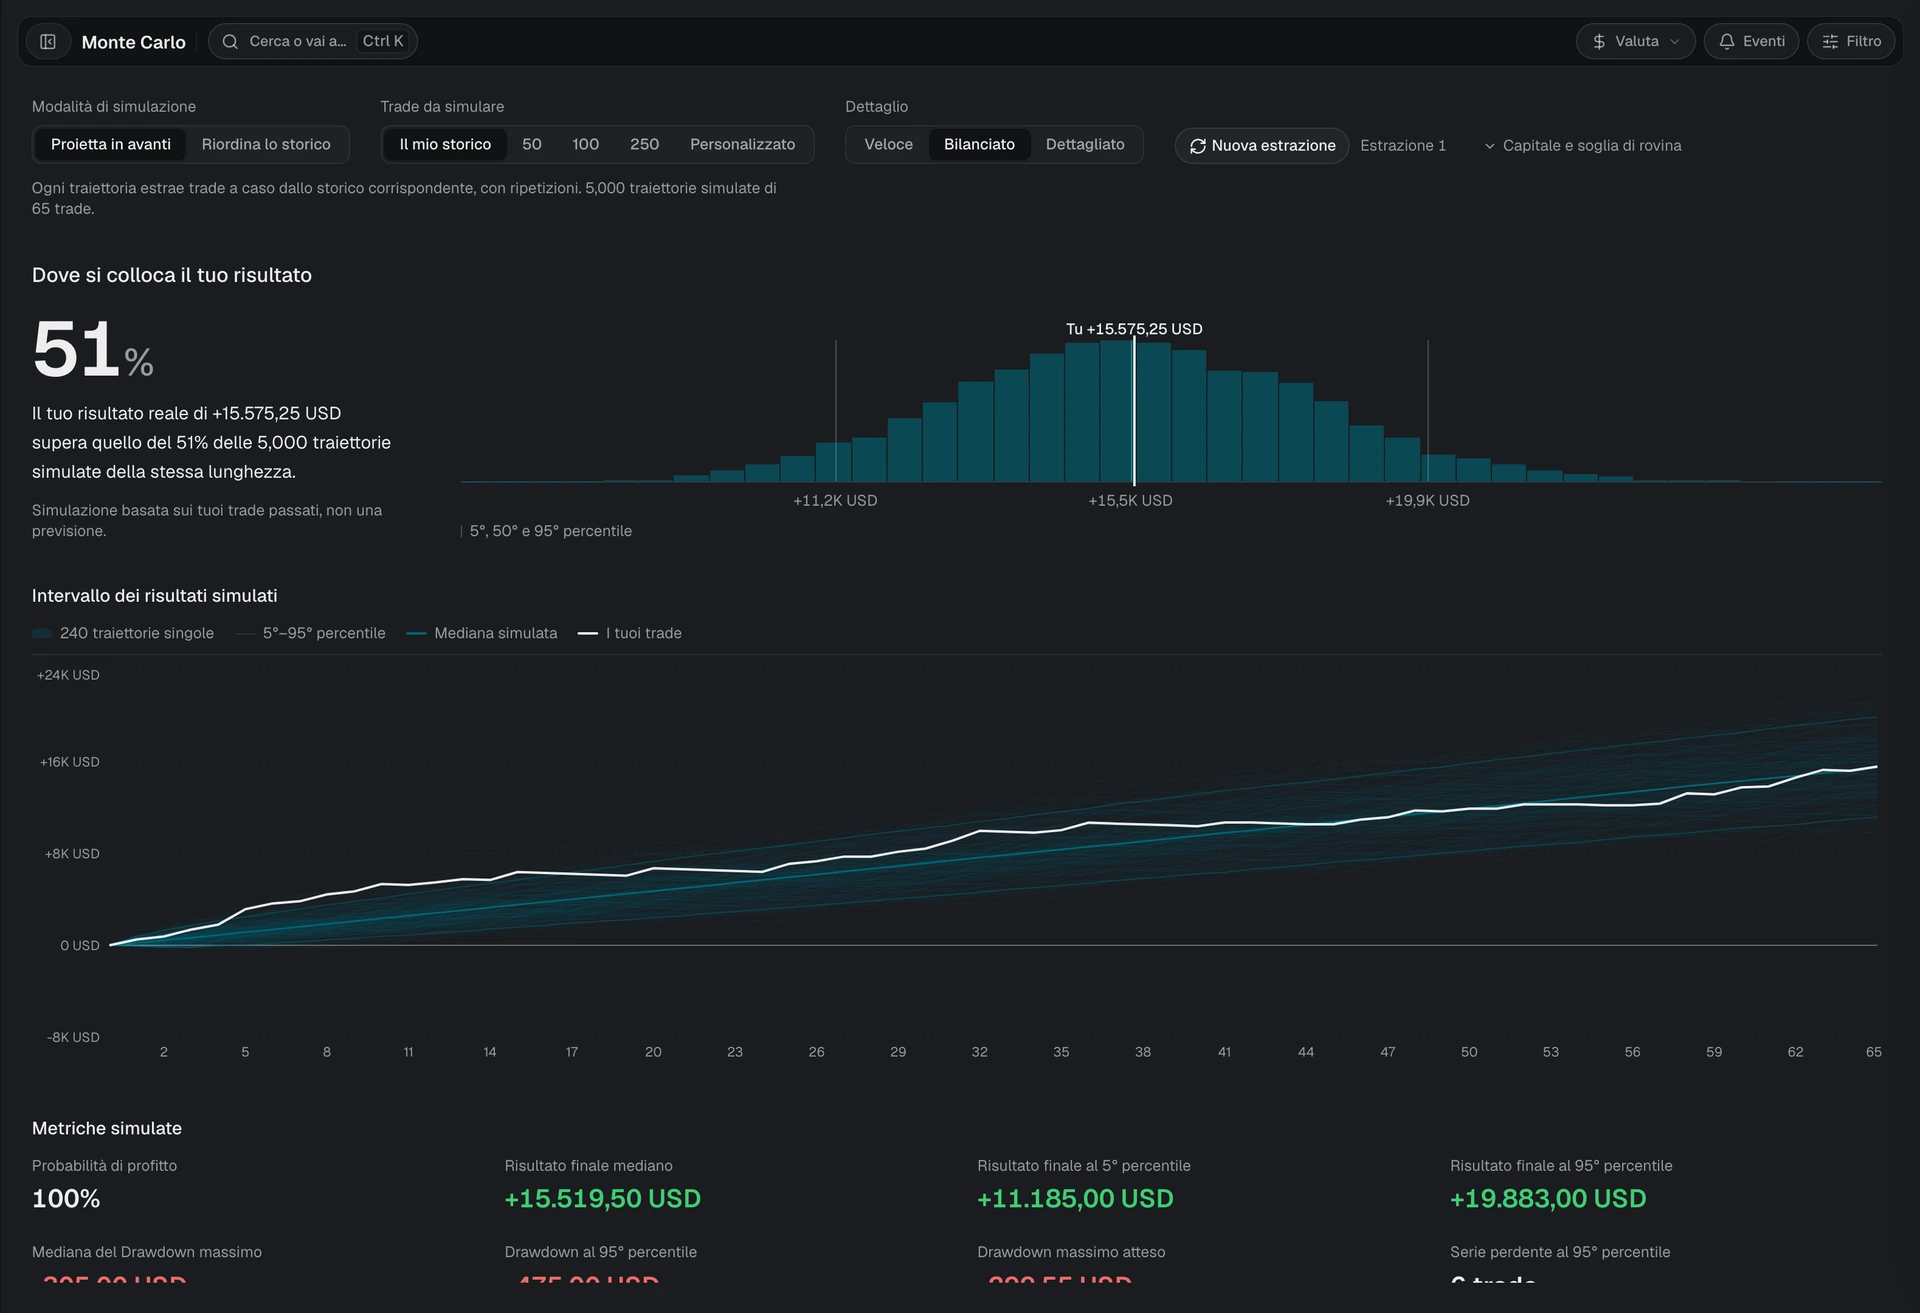Click the dollar sign currency icon

[1599, 42]
